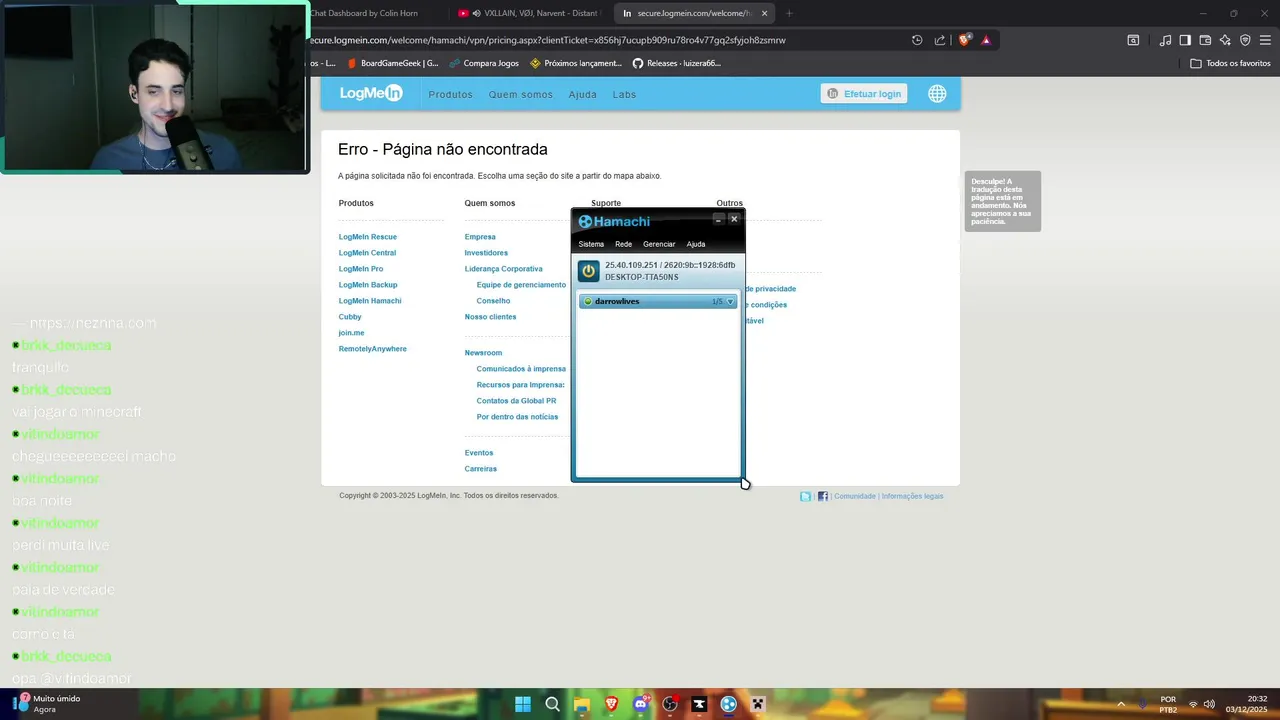Click the Brave Shields lion icon

[964, 40]
